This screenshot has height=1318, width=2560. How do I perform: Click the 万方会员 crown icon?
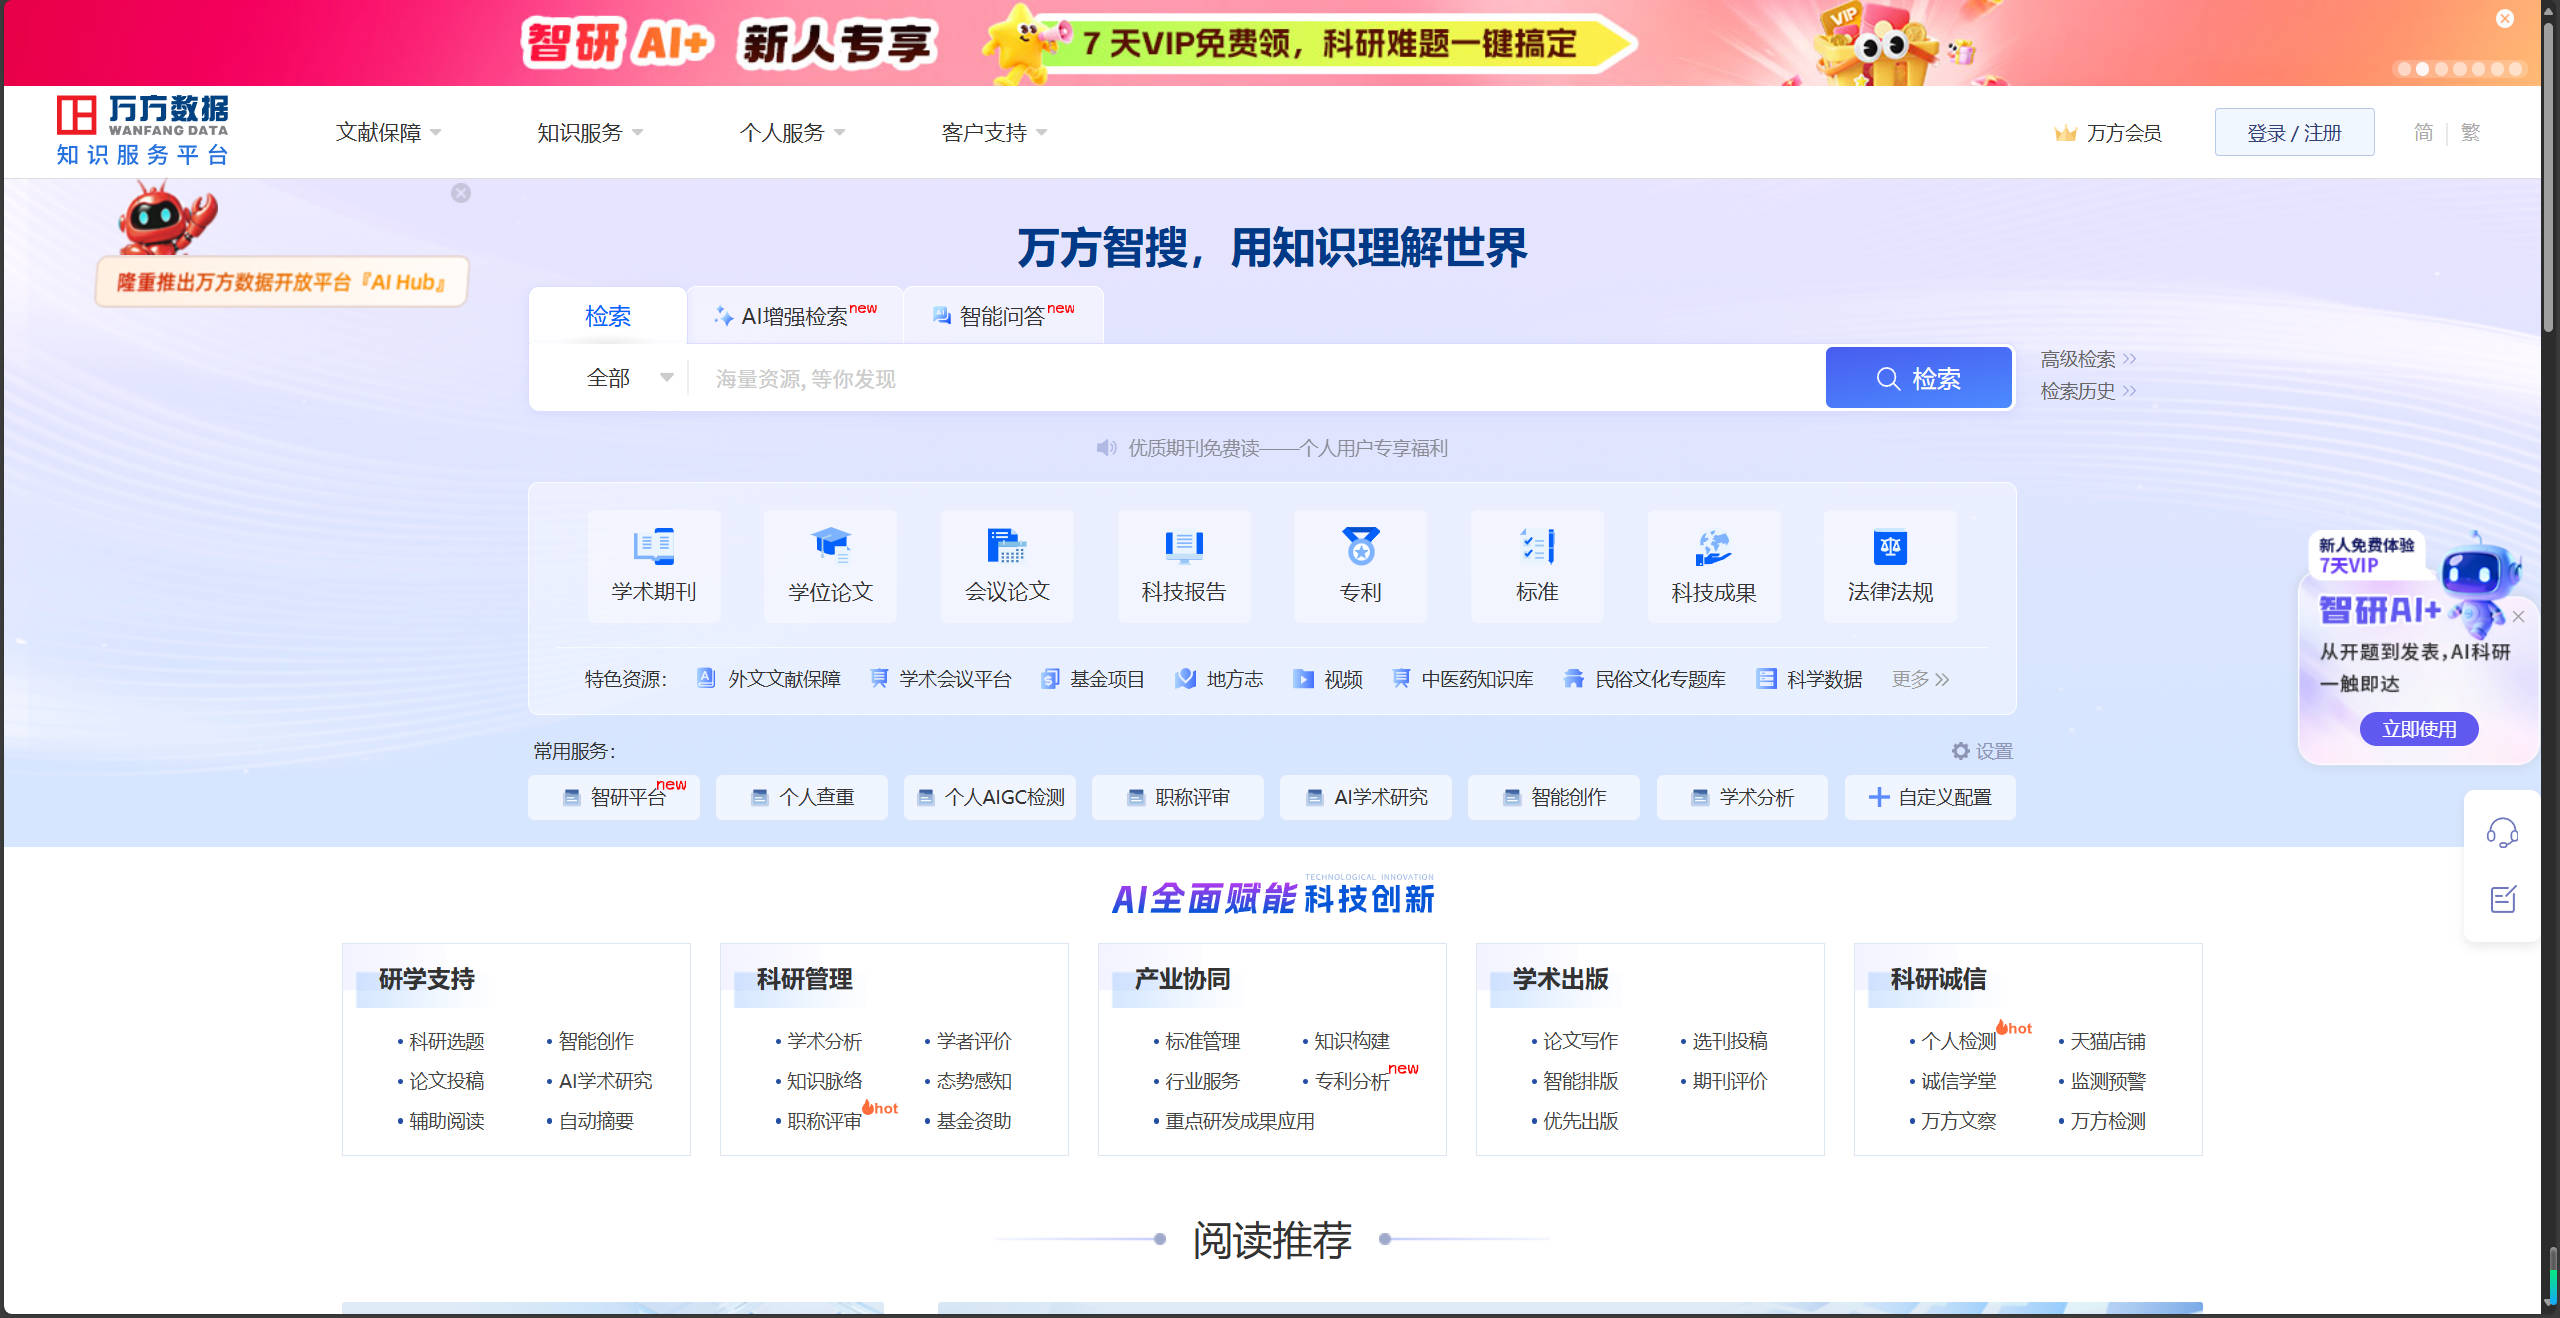coord(2065,133)
